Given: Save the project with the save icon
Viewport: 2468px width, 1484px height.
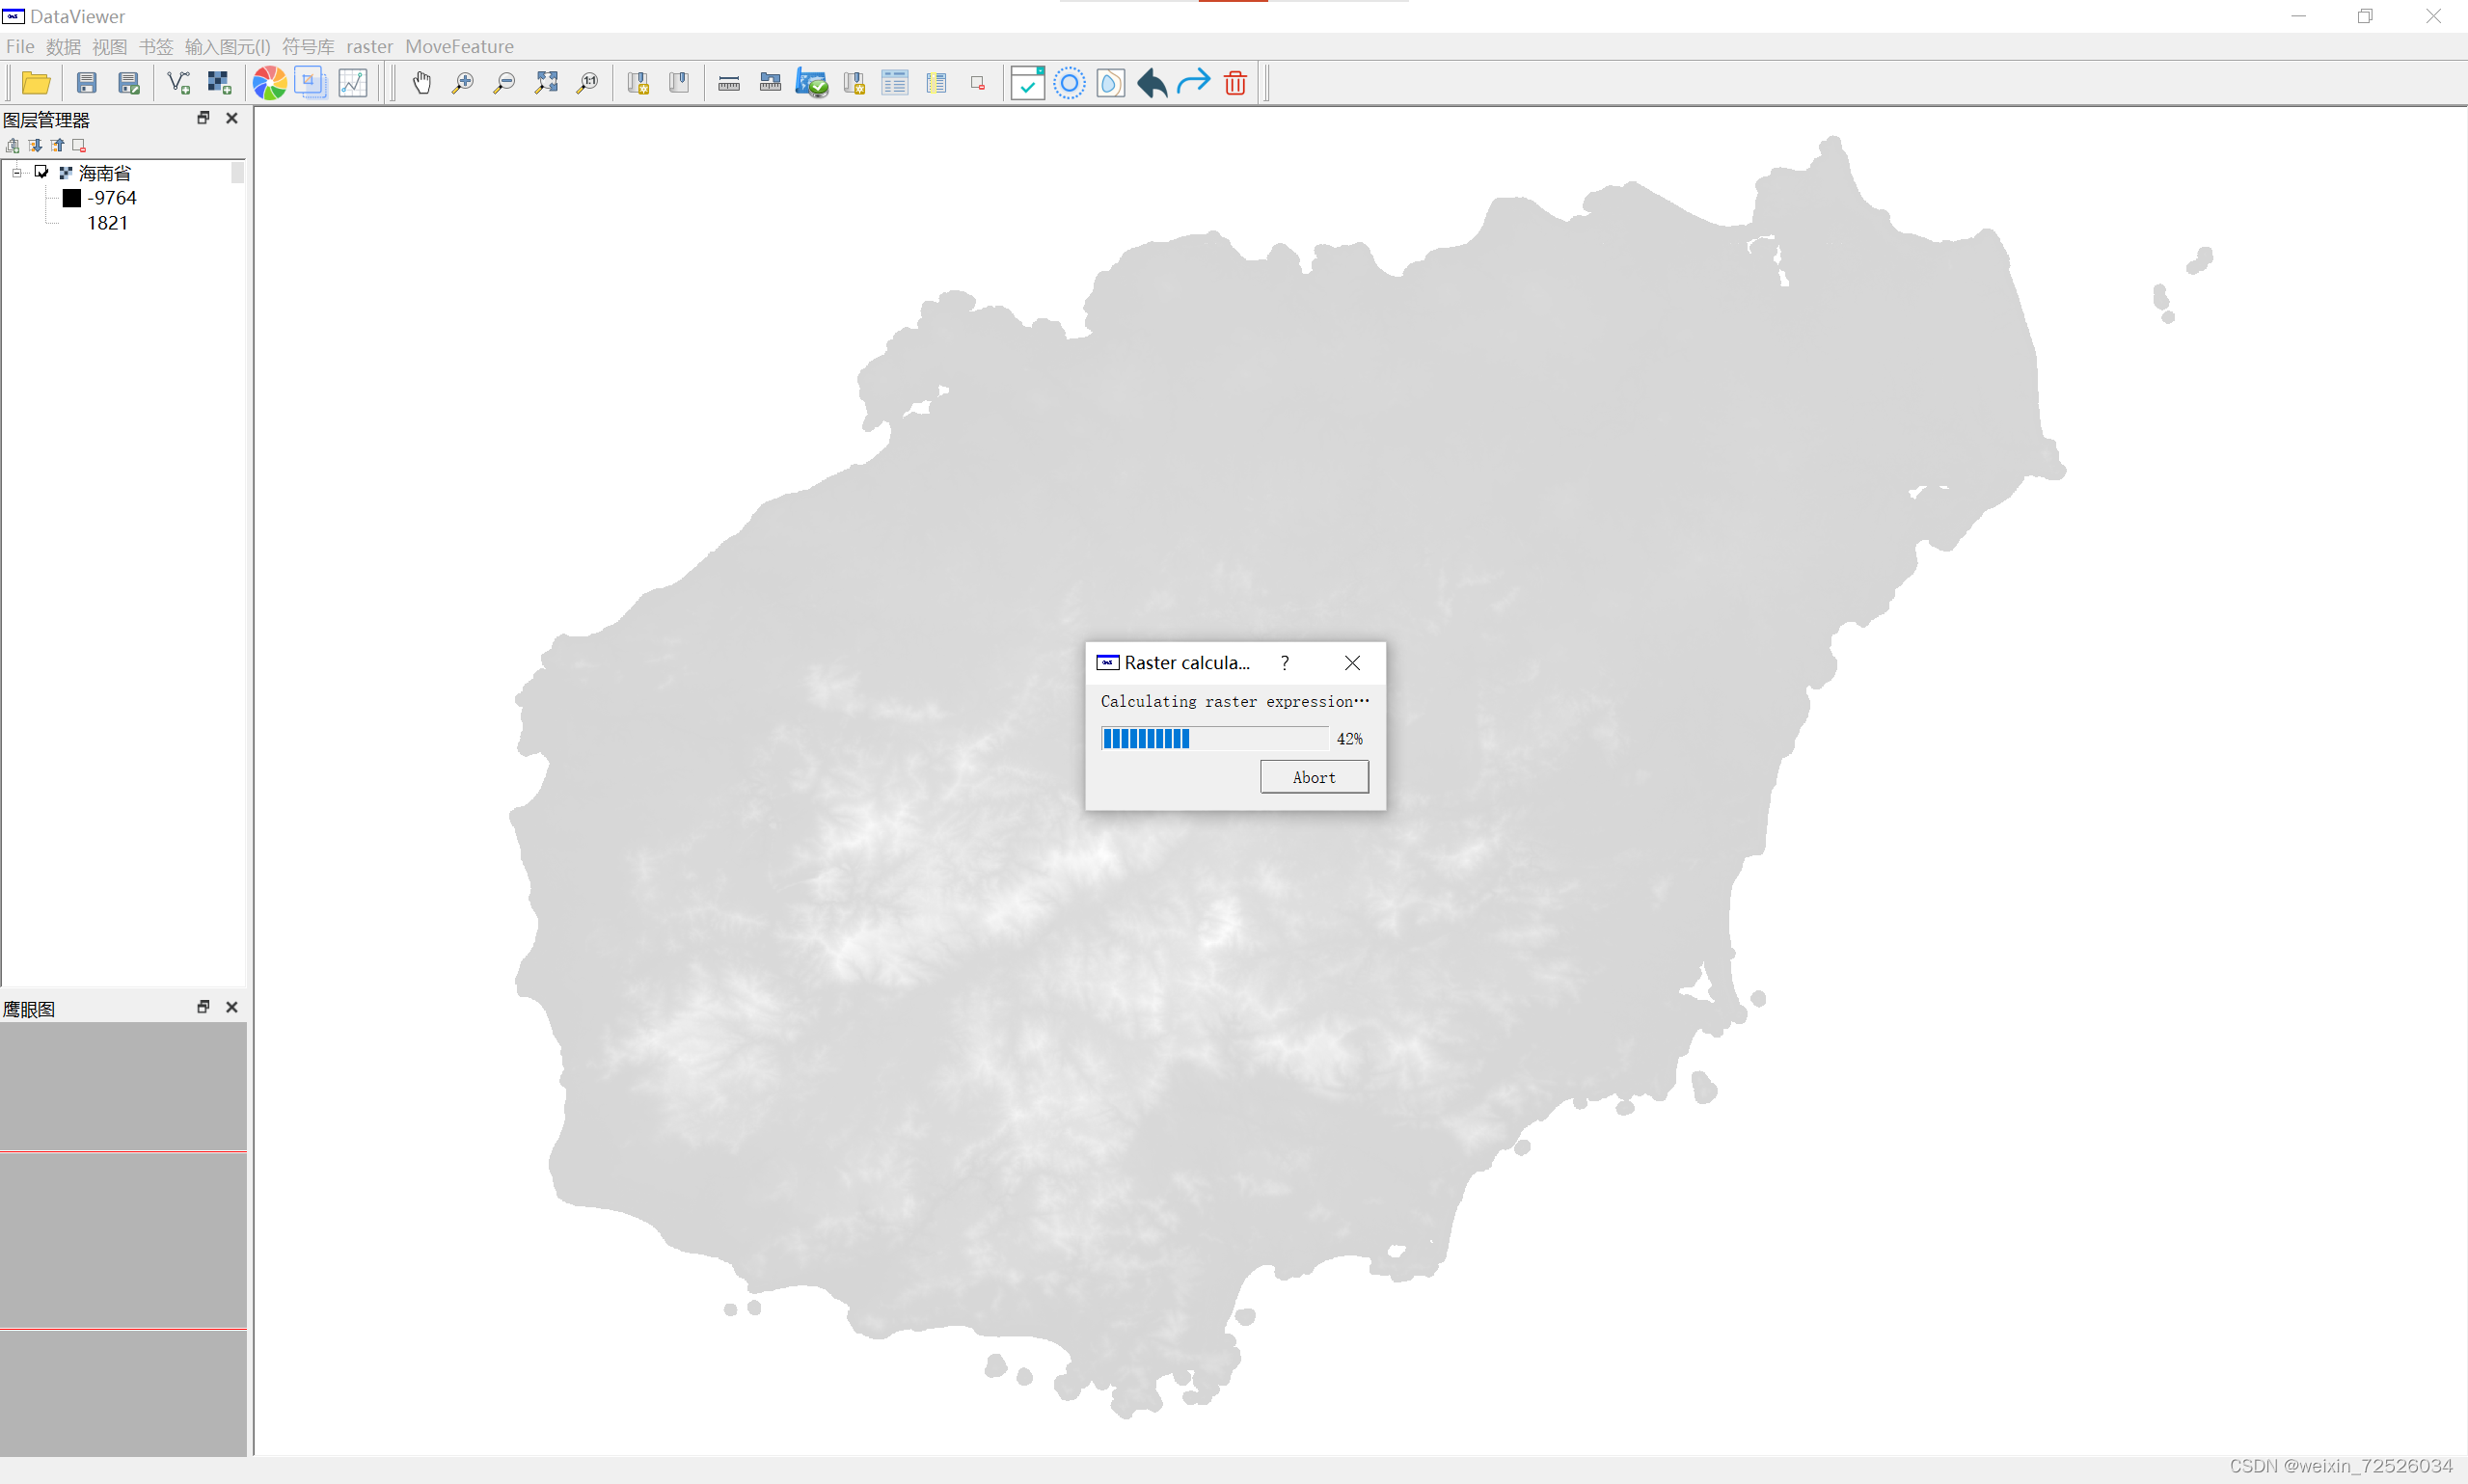Looking at the screenshot, I should 87,82.
